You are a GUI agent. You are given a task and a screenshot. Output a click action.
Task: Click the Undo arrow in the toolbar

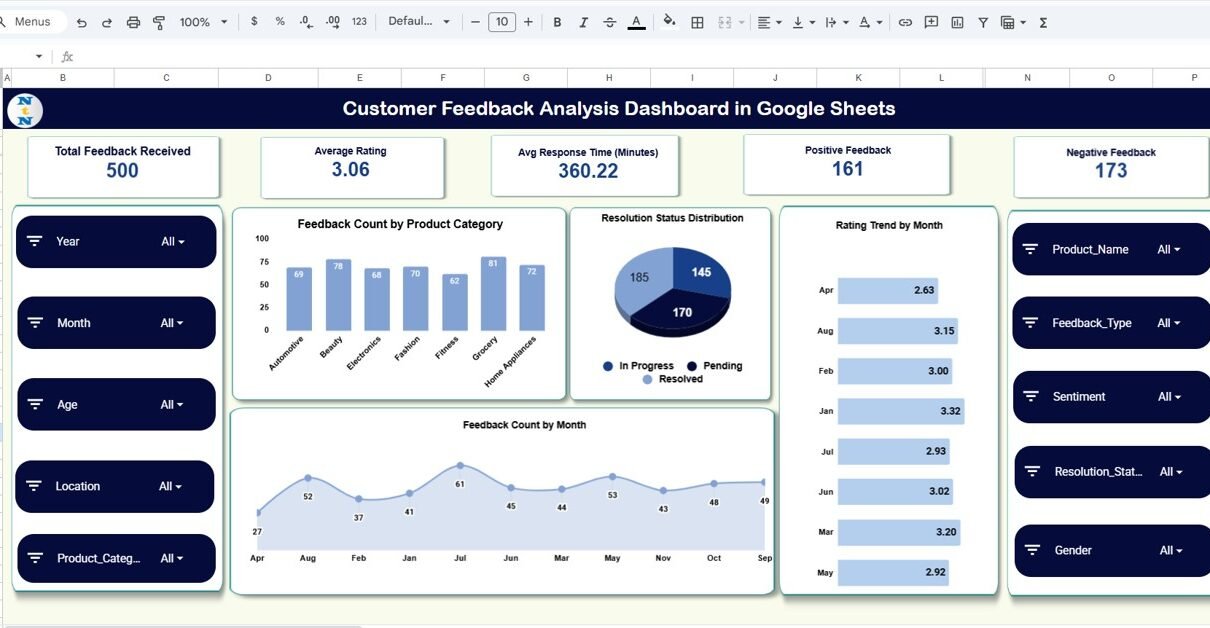(x=81, y=22)
